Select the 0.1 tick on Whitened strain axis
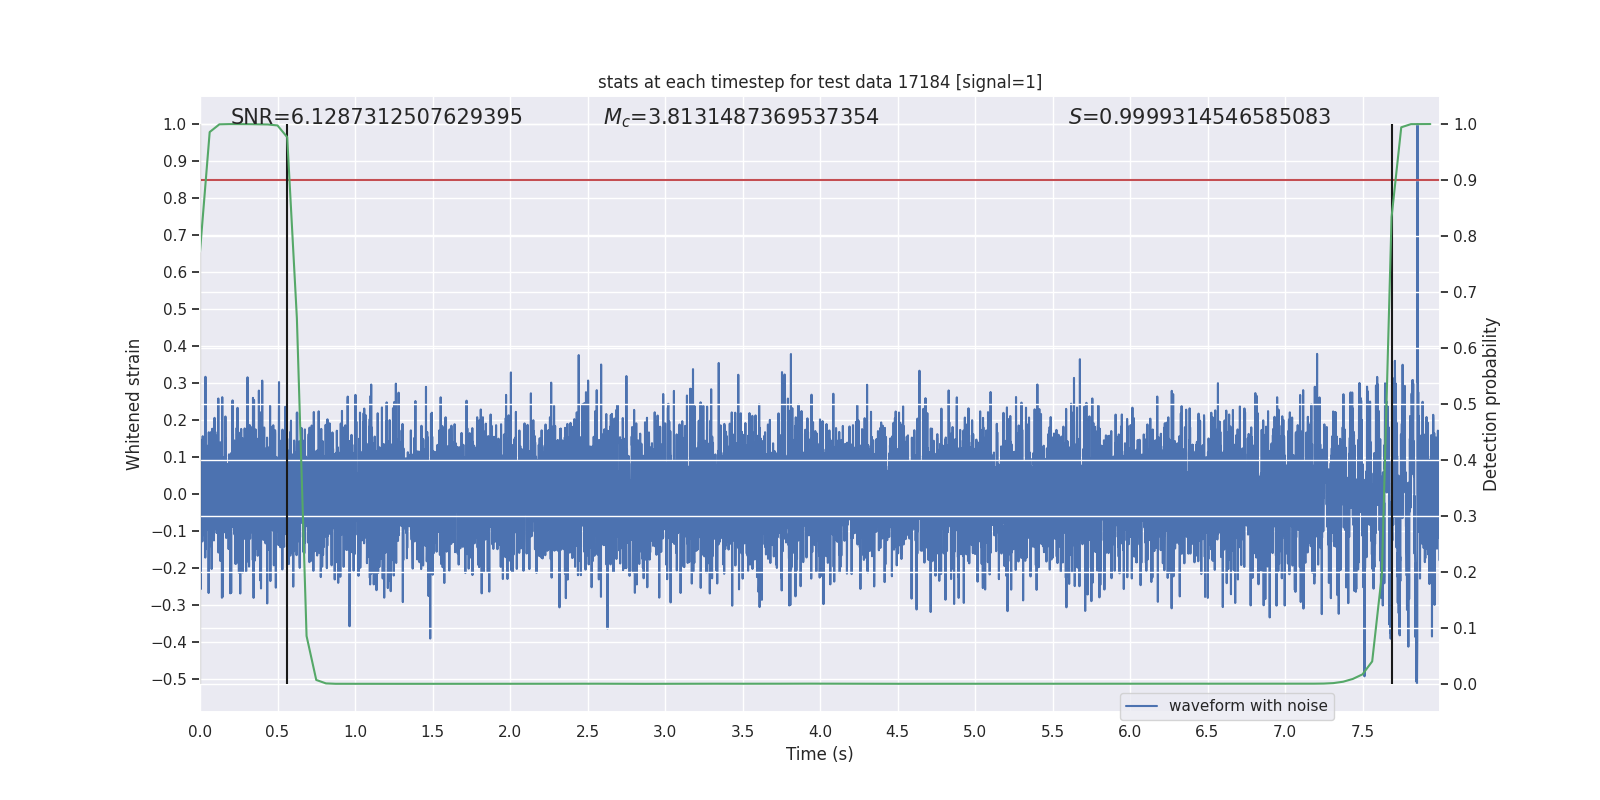Viewport: 1600px width, 800px height. click(175, 457)
